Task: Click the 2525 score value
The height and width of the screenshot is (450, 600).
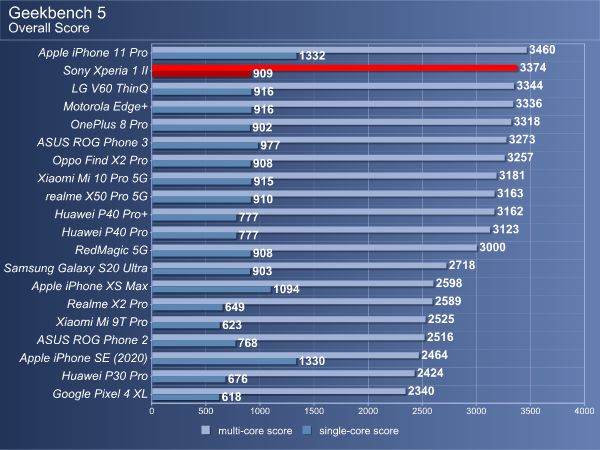Action: [x=441, y=320]
